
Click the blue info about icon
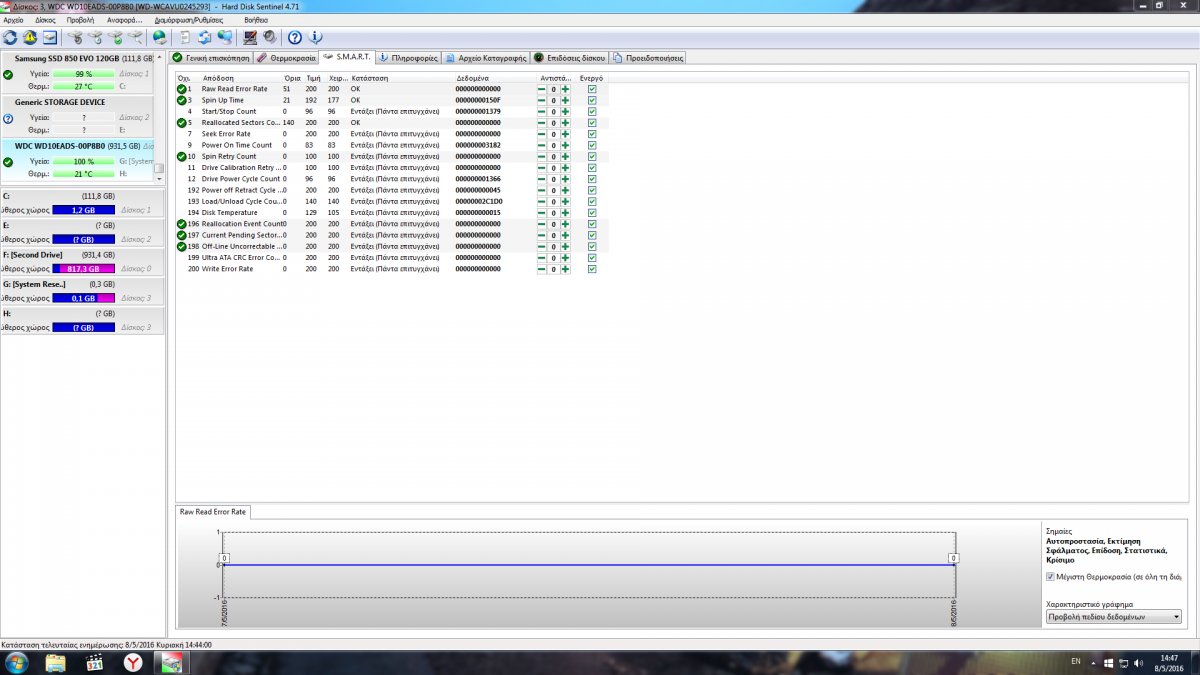click(x=314, y=38)
